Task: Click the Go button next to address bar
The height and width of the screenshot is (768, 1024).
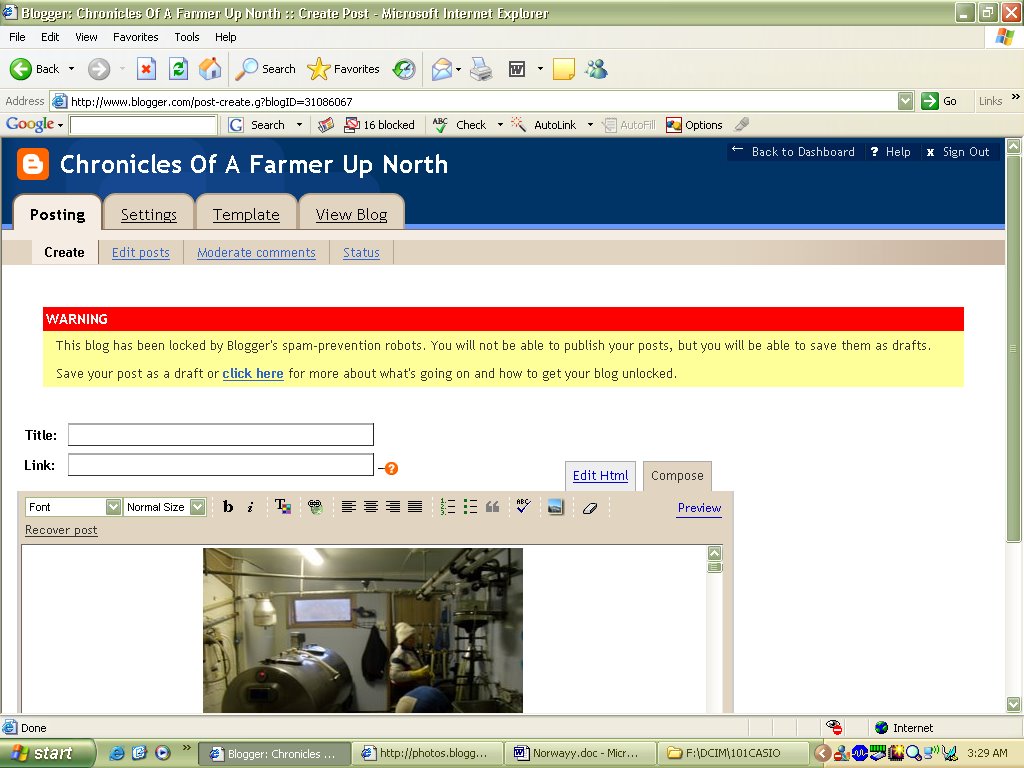Action: point(939,101)
